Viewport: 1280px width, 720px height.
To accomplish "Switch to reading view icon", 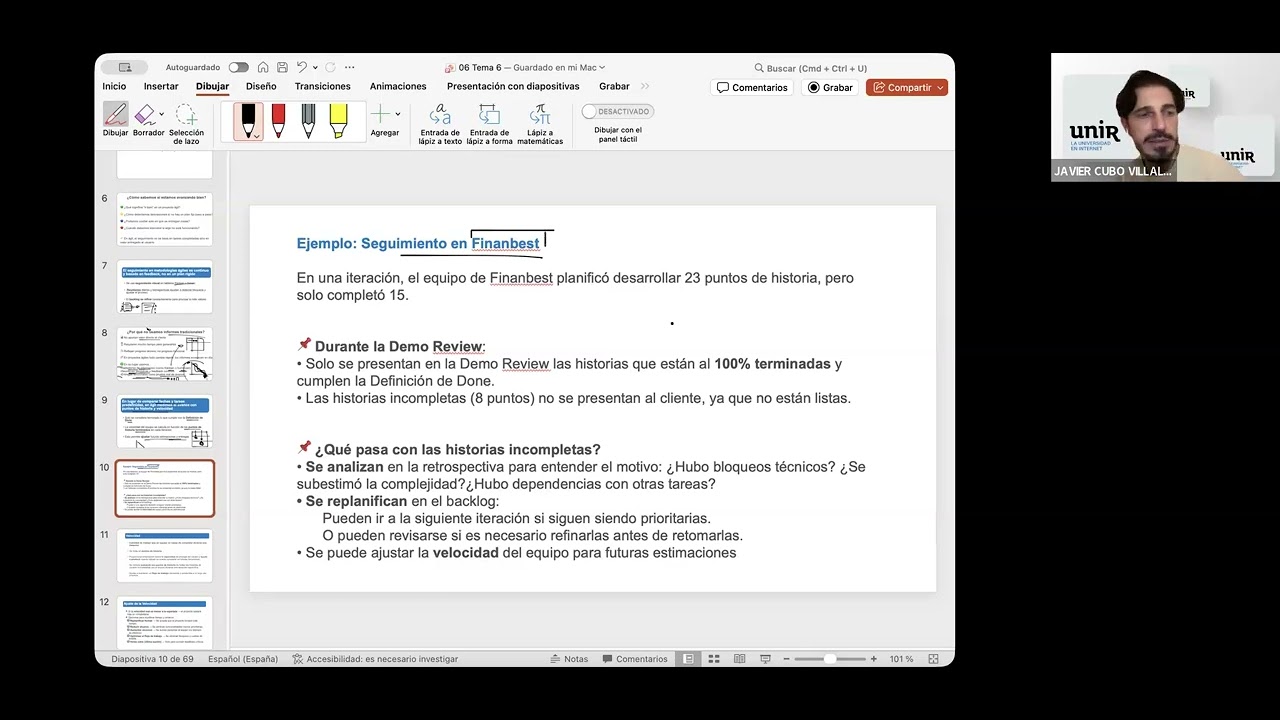I will (x=740, y=659).
